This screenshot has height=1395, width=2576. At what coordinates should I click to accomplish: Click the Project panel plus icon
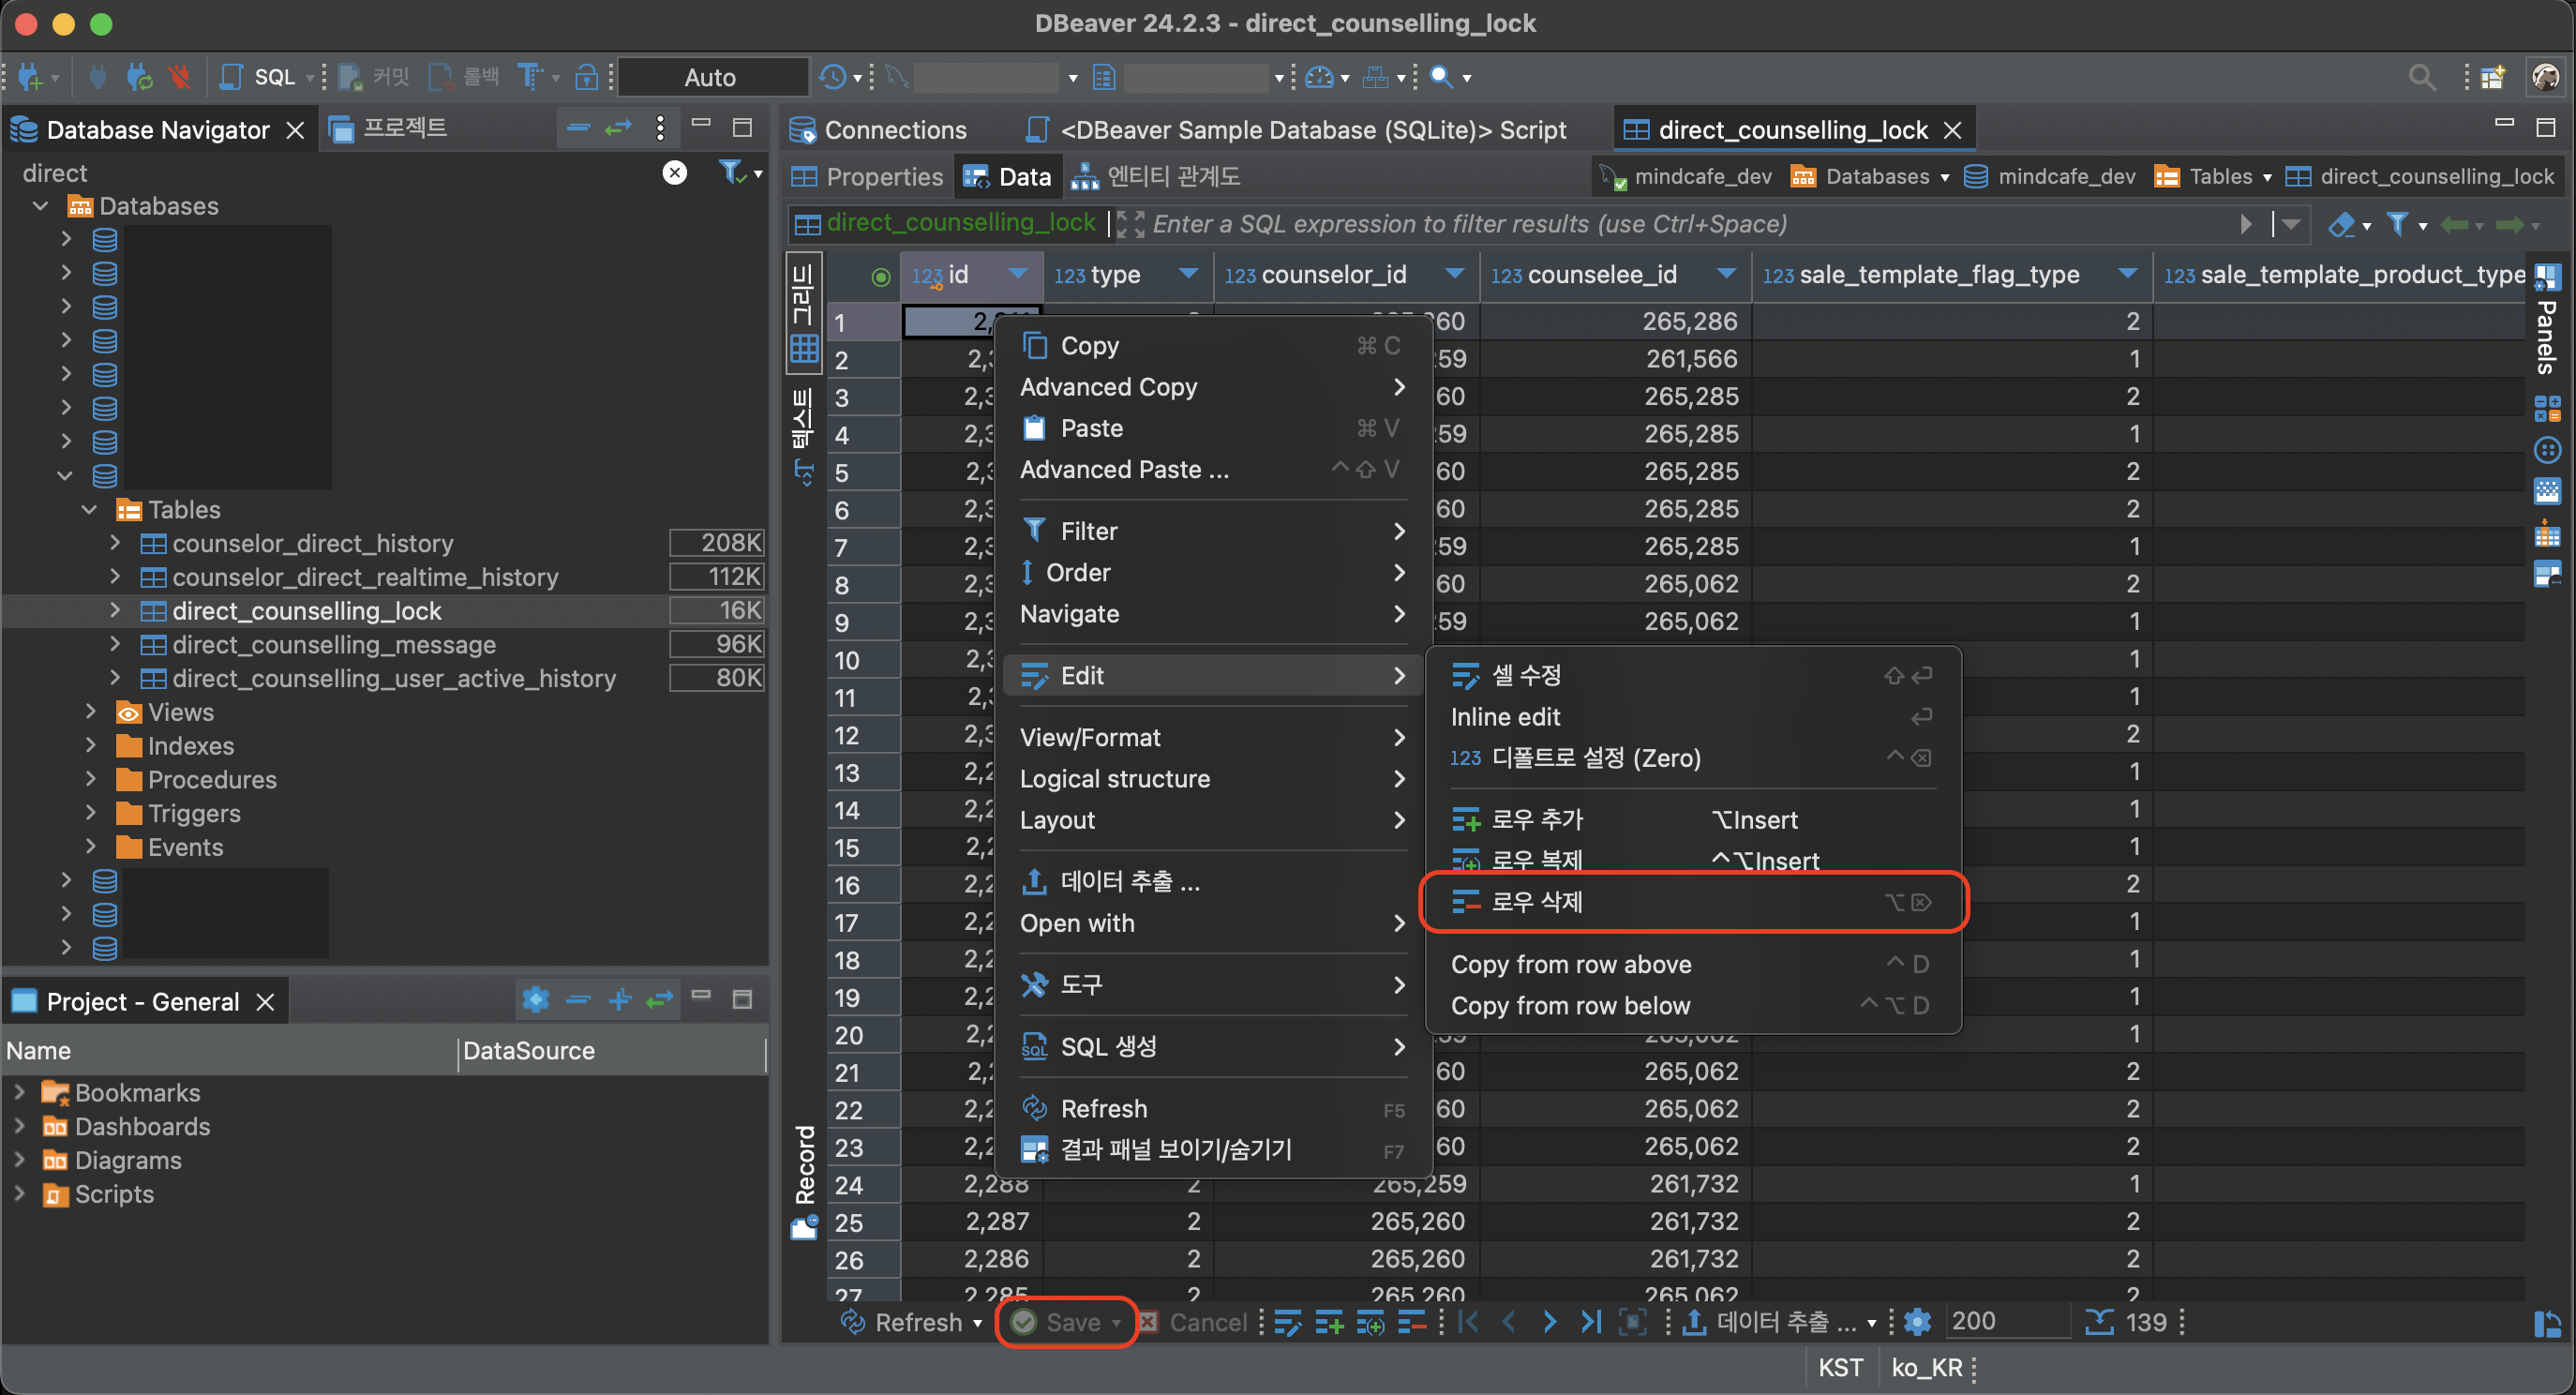coord(619,999)
